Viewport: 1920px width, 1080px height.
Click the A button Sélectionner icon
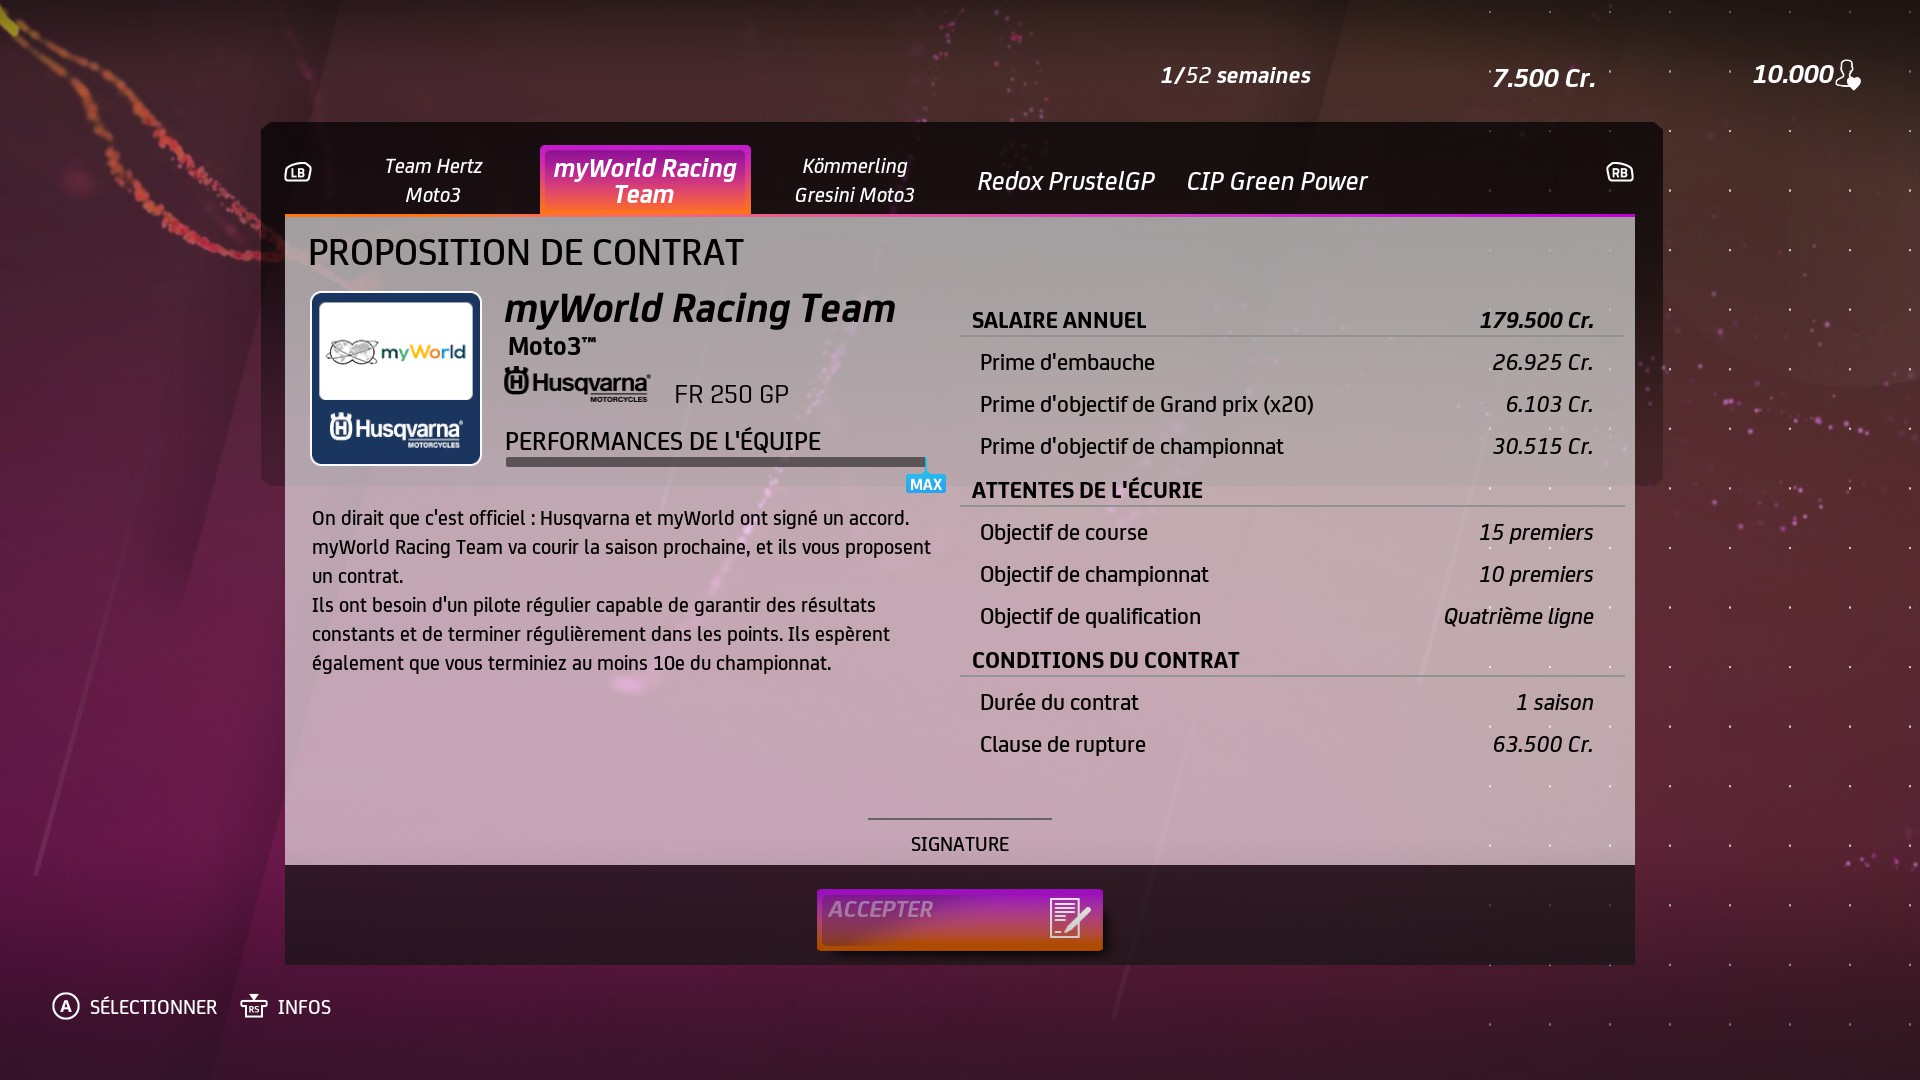66,1006
